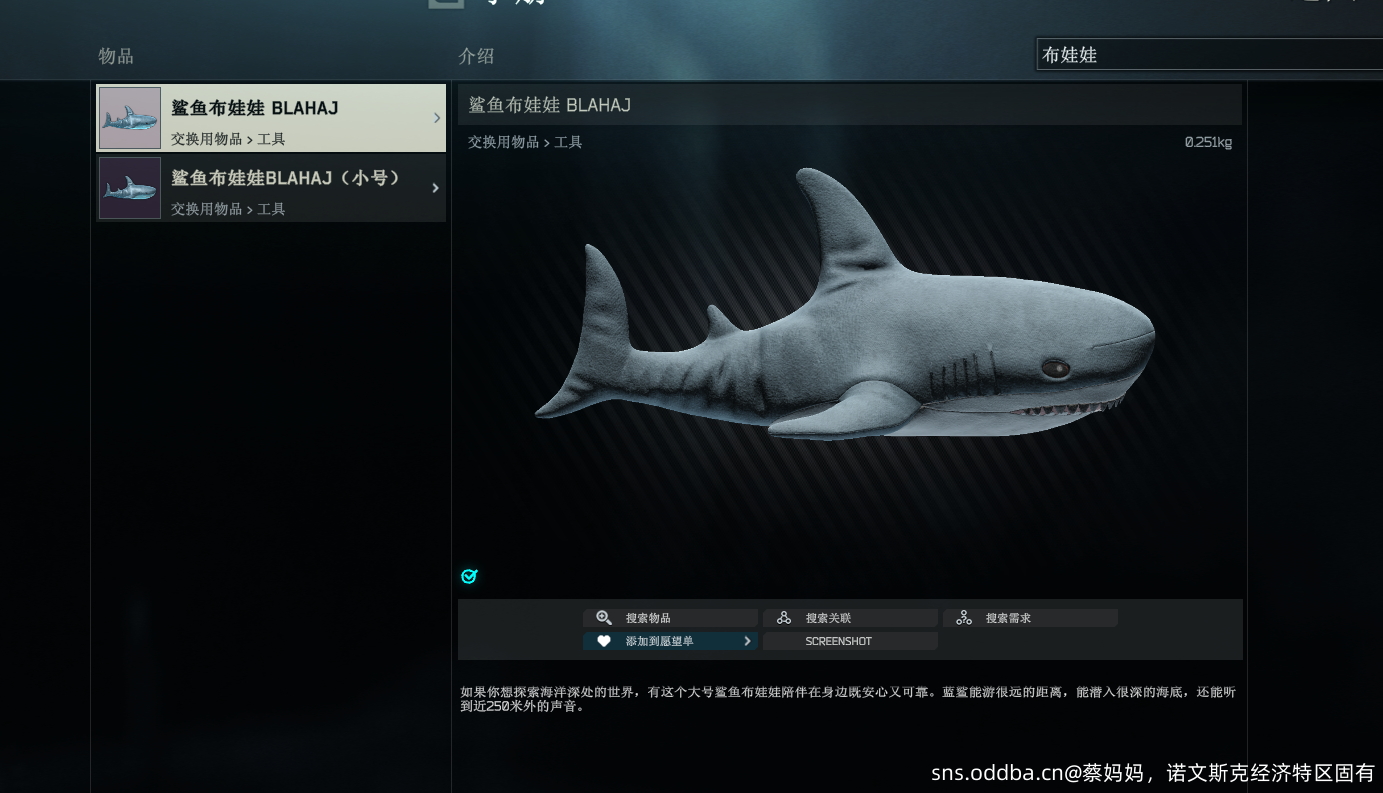Open the arrow submenu on 添加到愿望单

click(x=747, y=641)
